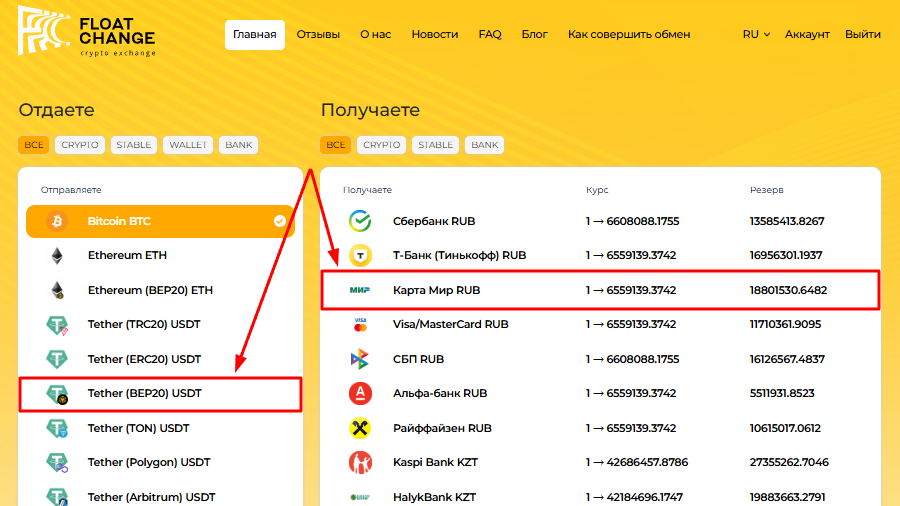Click the HalykBank green logo

click(x=360, y=497)
